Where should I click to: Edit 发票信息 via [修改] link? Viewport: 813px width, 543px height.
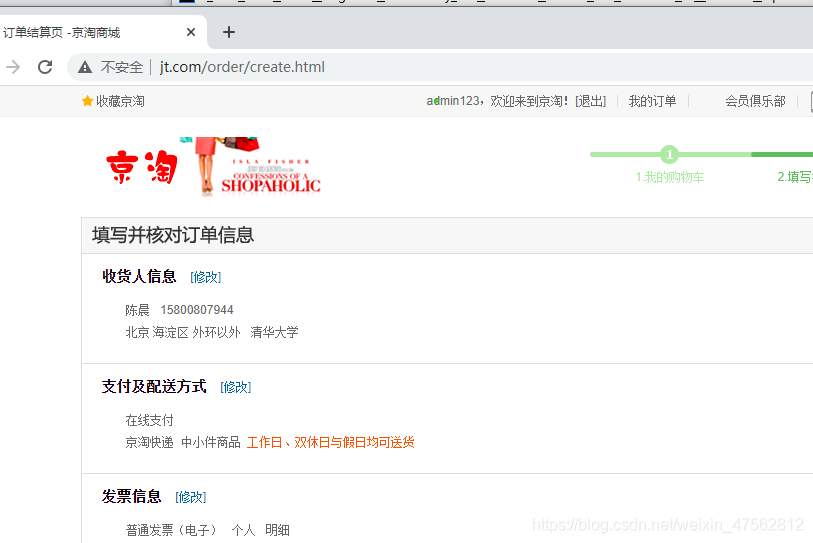[191, 497]
